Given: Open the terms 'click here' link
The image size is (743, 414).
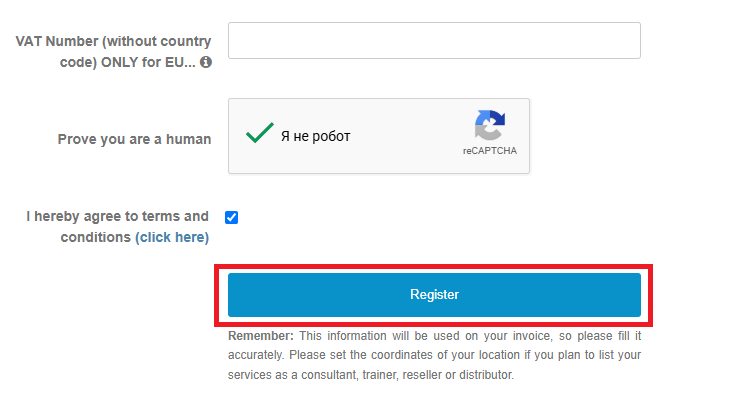Looking at the screenshot, I should (x=172, y=237).
